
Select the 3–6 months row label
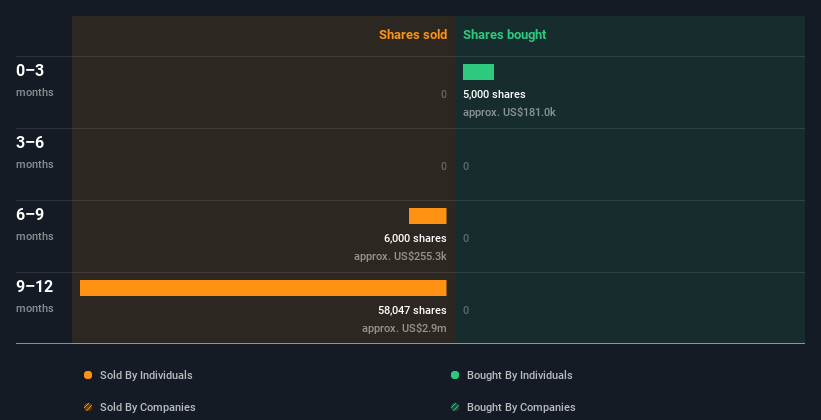(x=35, y=152)
